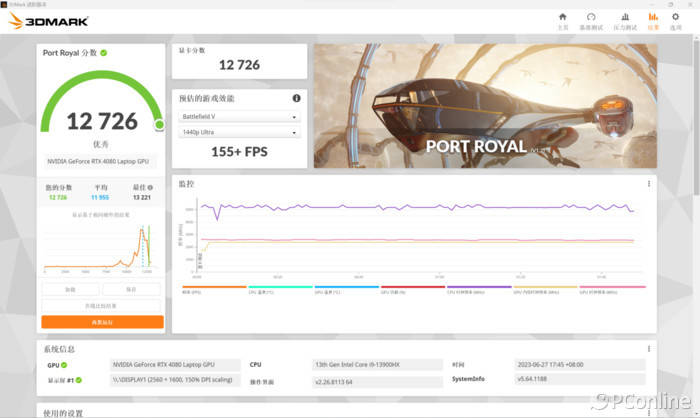Screen dimensions: 700x418
Task: Open the Benchmarks (基准测试) navigation icon
Action: click(591, 20)
